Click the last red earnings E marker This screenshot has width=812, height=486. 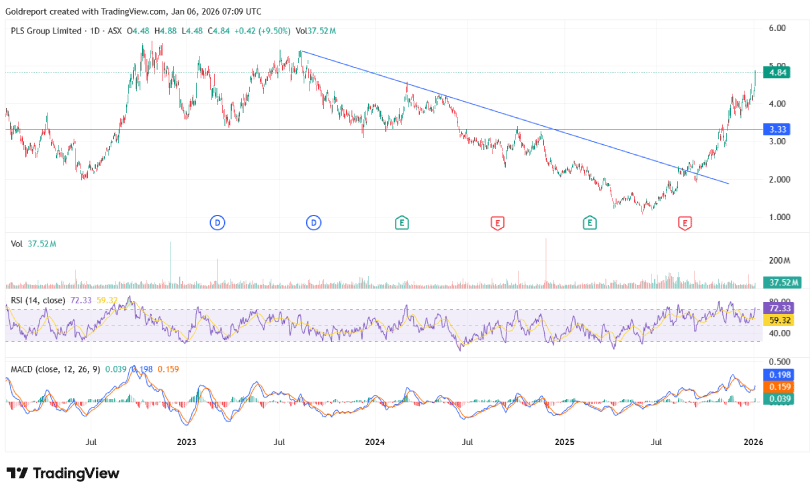685,222
